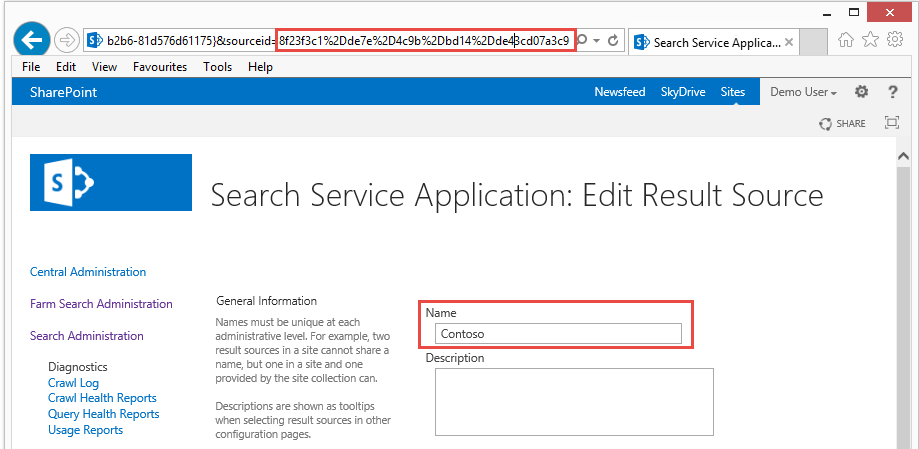Click the page scrollbar up arrow

(x=904, y=157)
